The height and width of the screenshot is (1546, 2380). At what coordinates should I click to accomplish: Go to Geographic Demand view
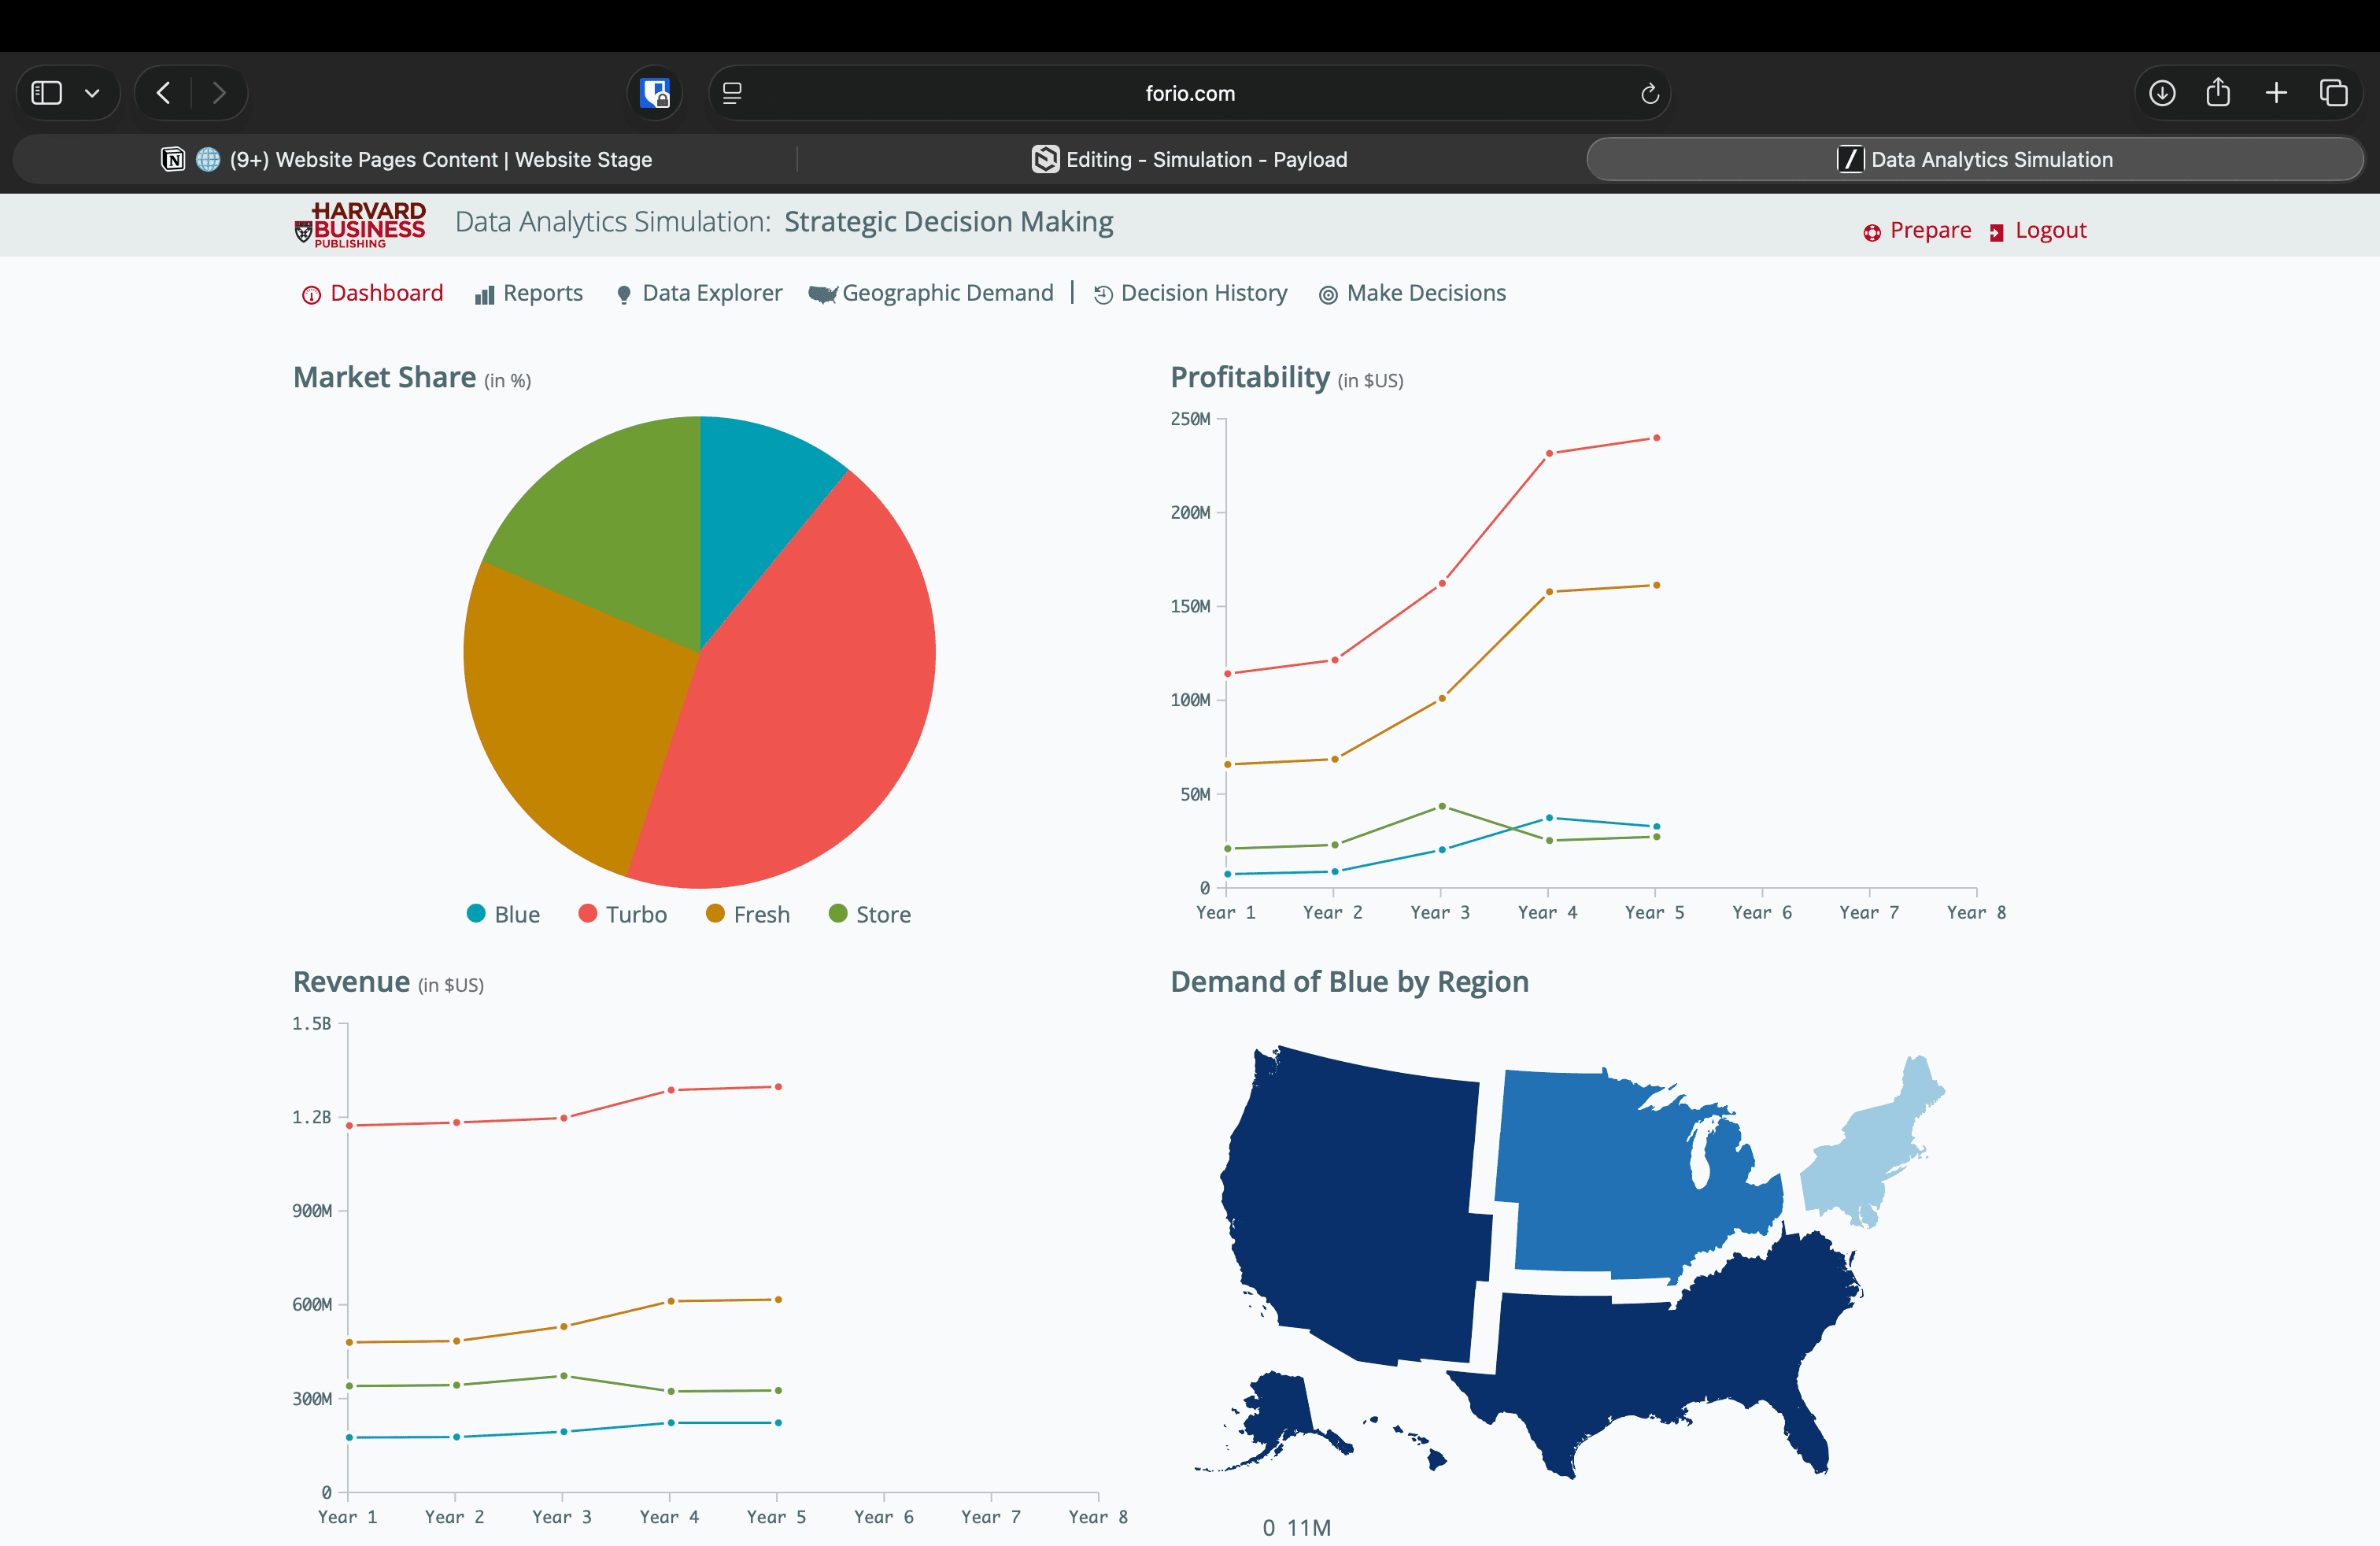[932, 293]
